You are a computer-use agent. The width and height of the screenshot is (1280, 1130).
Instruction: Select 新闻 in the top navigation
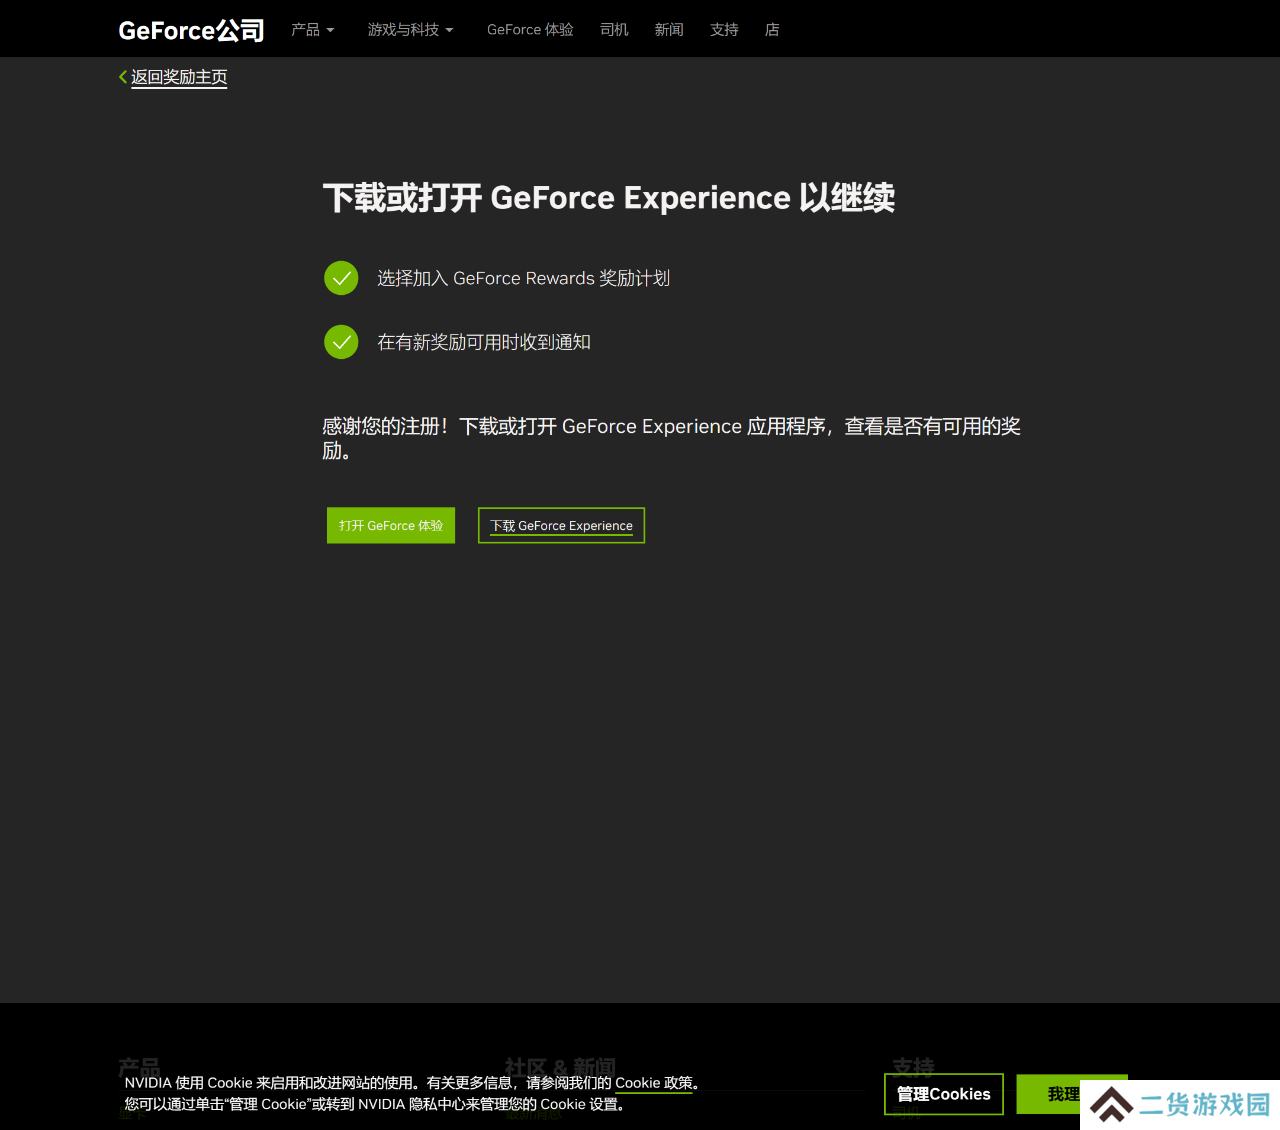(x=669, y=30)
